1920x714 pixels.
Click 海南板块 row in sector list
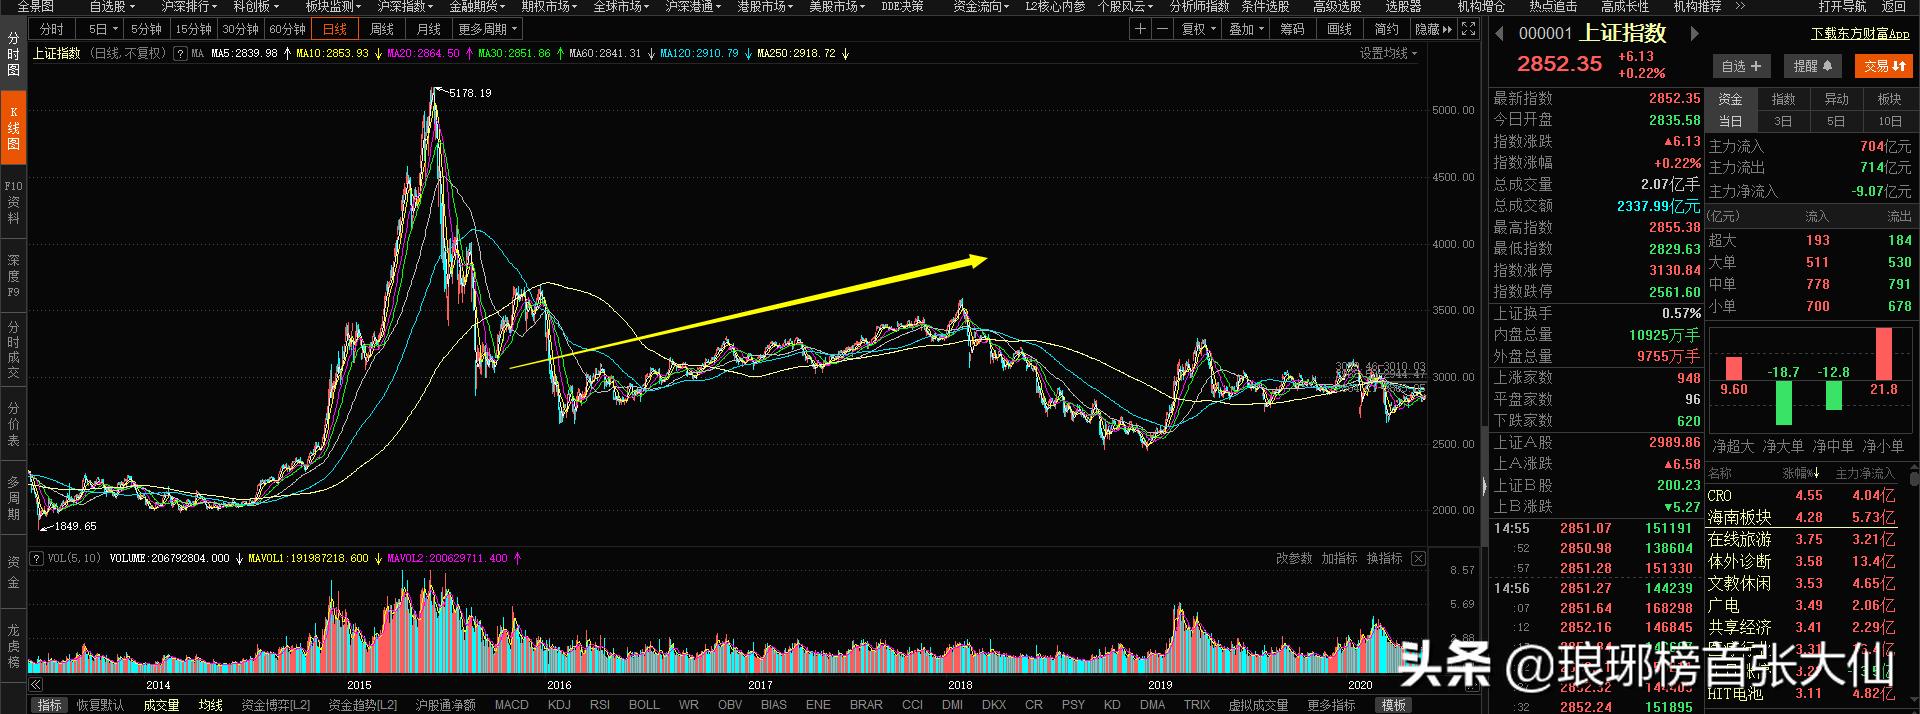[1802, 517]
